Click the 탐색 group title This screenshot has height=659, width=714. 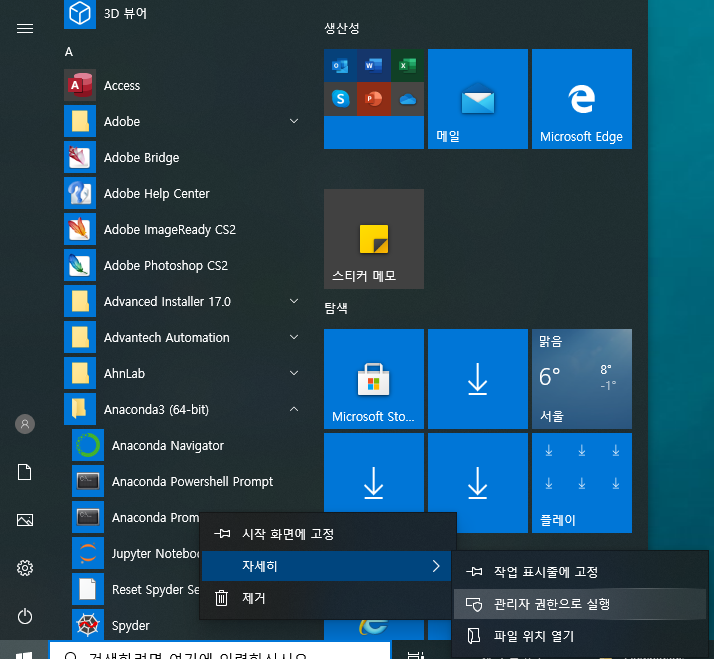(x=336, y=308)
